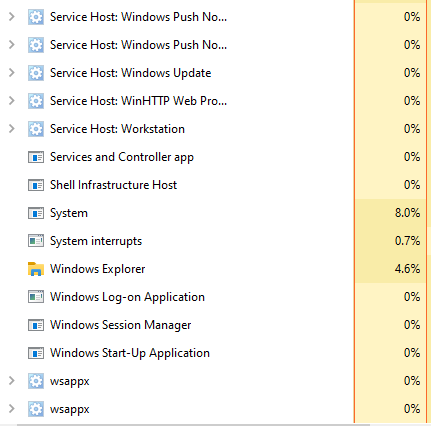
Task: Click the 0% CPU value for Windows Log-on Application
Action: coord(412,297)
